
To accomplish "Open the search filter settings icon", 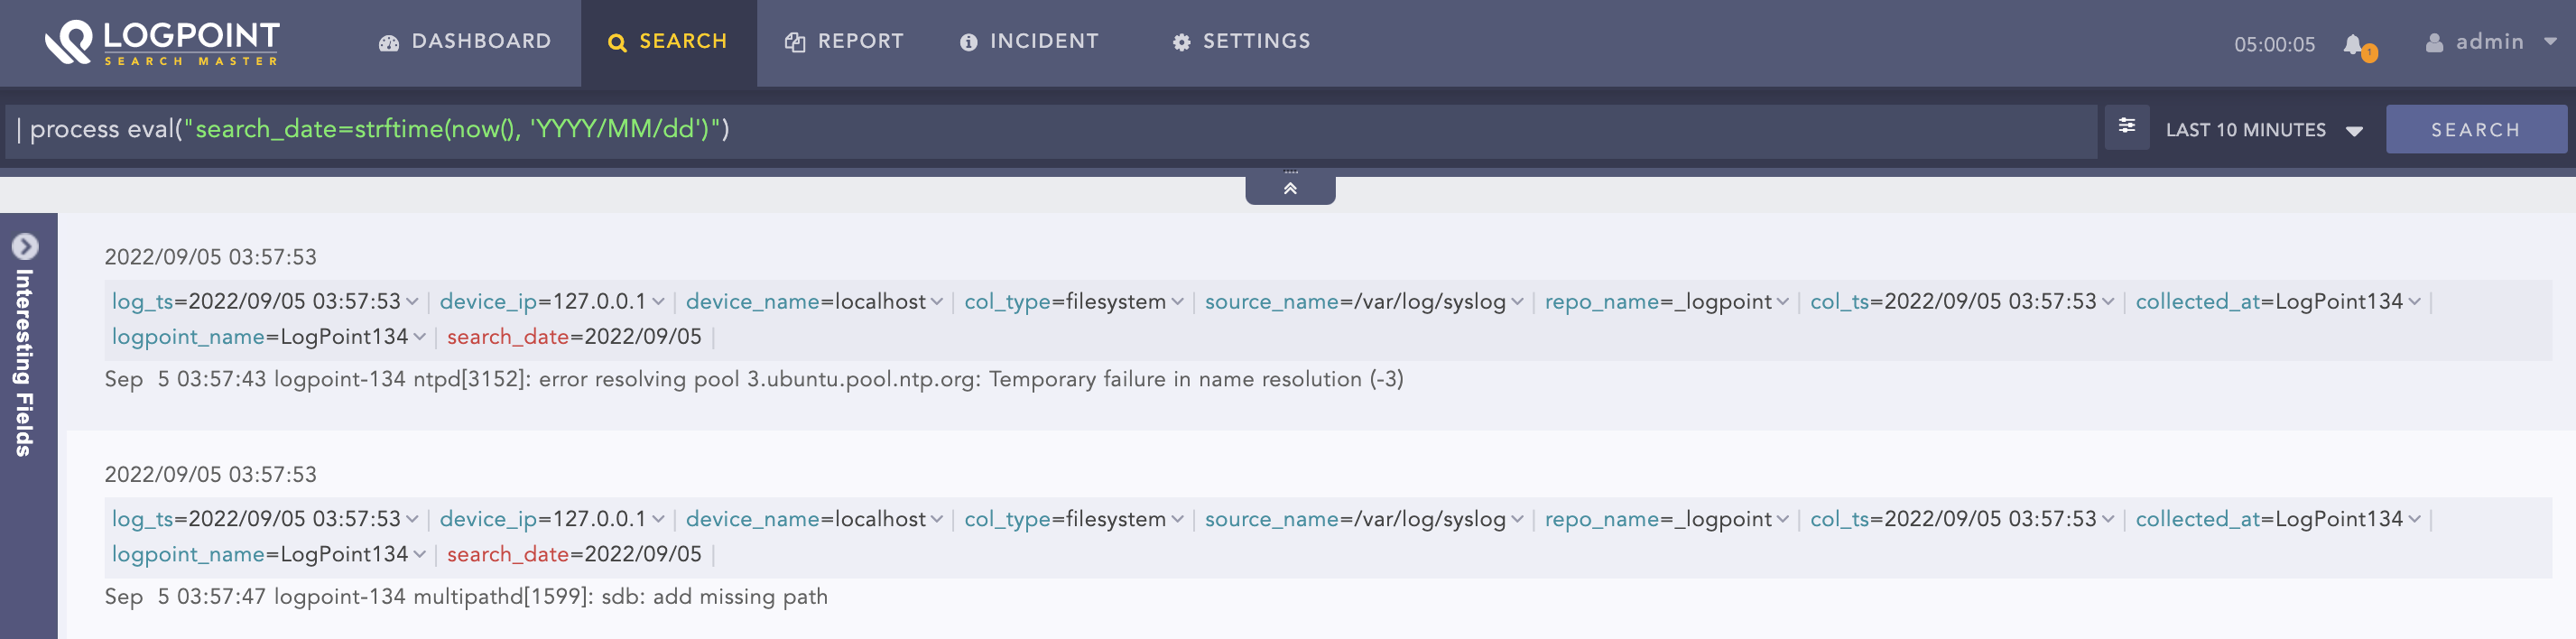I will (2126, 126).
